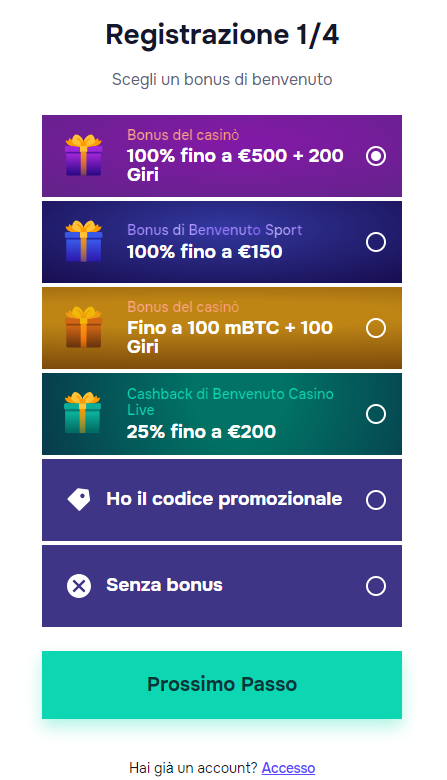447x780 pixels.
Task: Enable the promo code option radio button
Action: click(376, 500)
